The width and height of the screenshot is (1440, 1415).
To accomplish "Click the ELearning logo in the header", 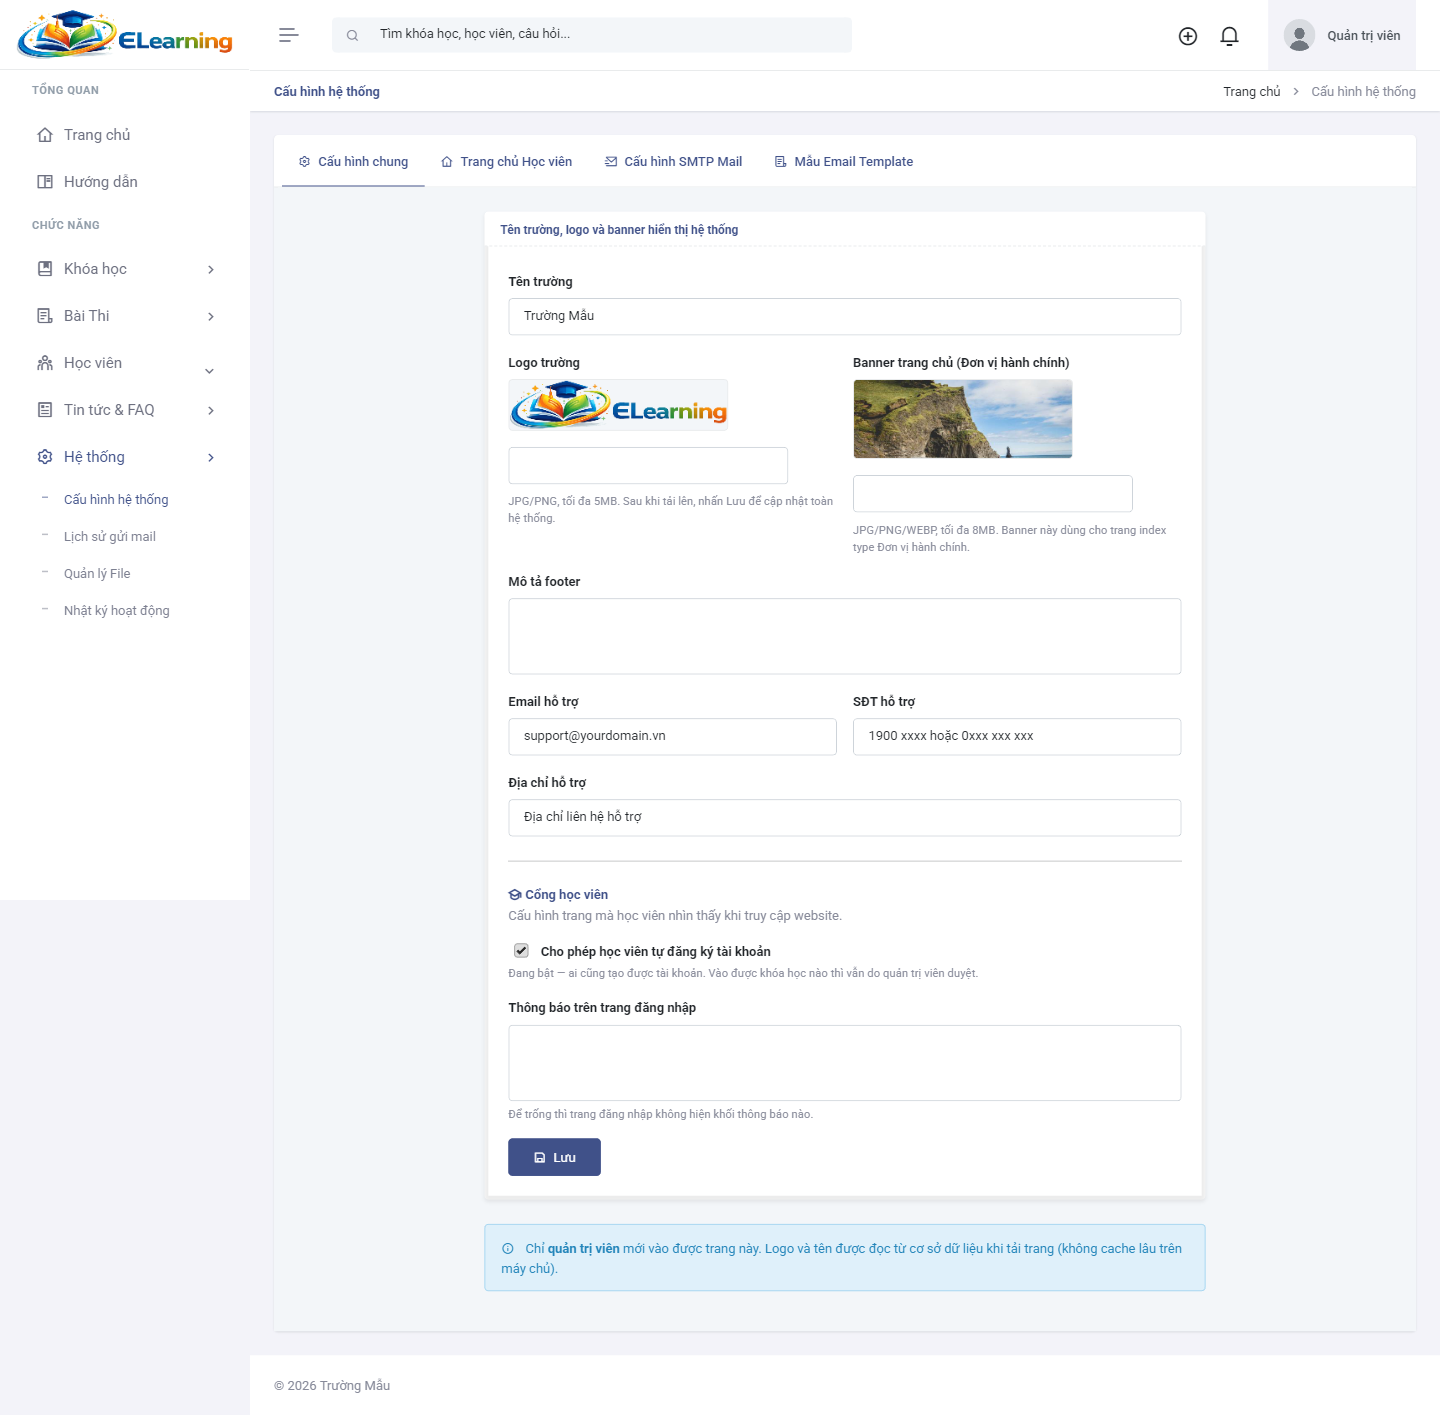I will click(125, 35).
